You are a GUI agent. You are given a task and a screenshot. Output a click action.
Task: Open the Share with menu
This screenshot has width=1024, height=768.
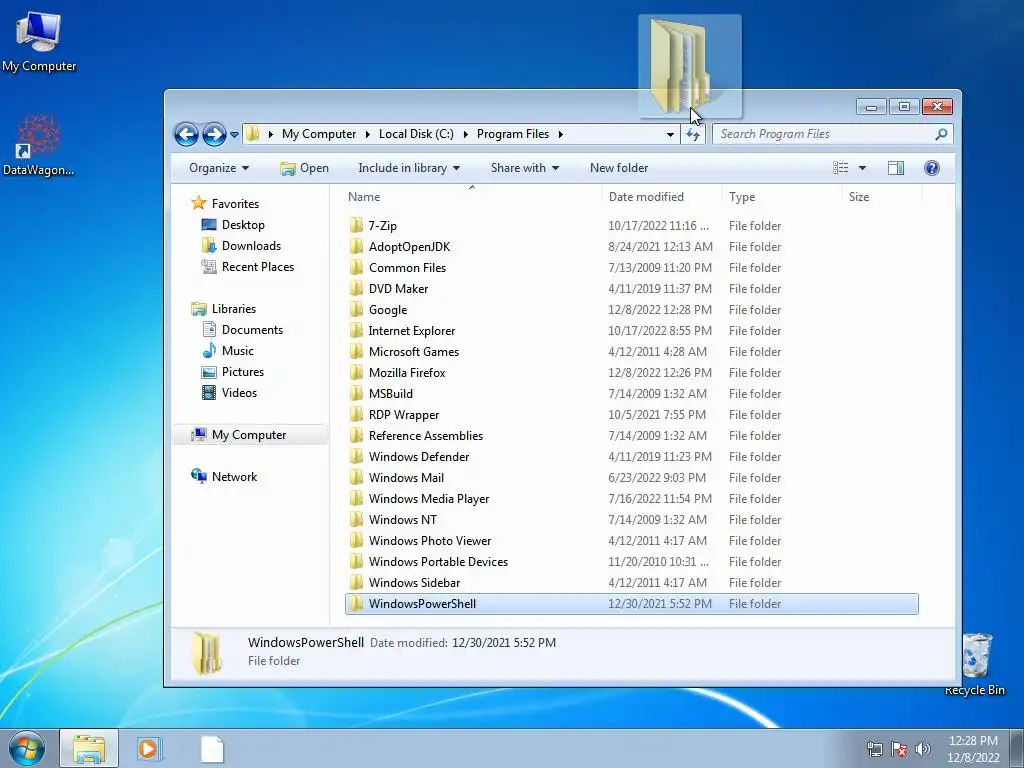[x=525, y=168]
